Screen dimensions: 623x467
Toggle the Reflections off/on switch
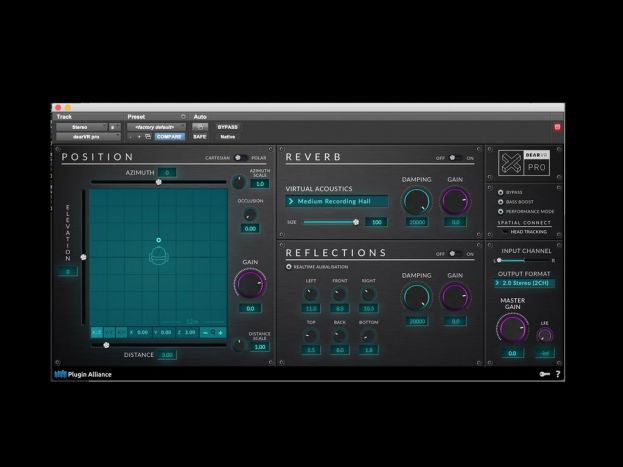click(450, 254)
